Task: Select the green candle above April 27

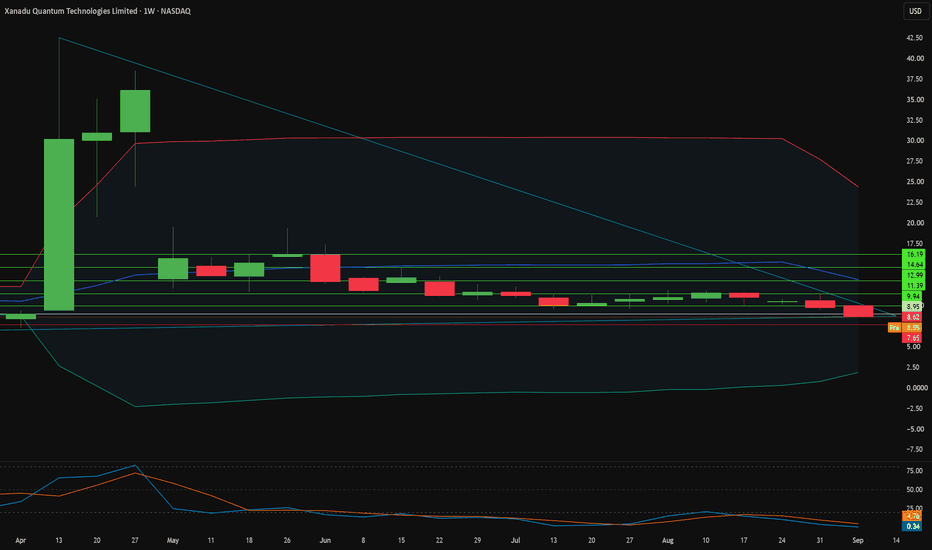Action: (x=135, y=111)
